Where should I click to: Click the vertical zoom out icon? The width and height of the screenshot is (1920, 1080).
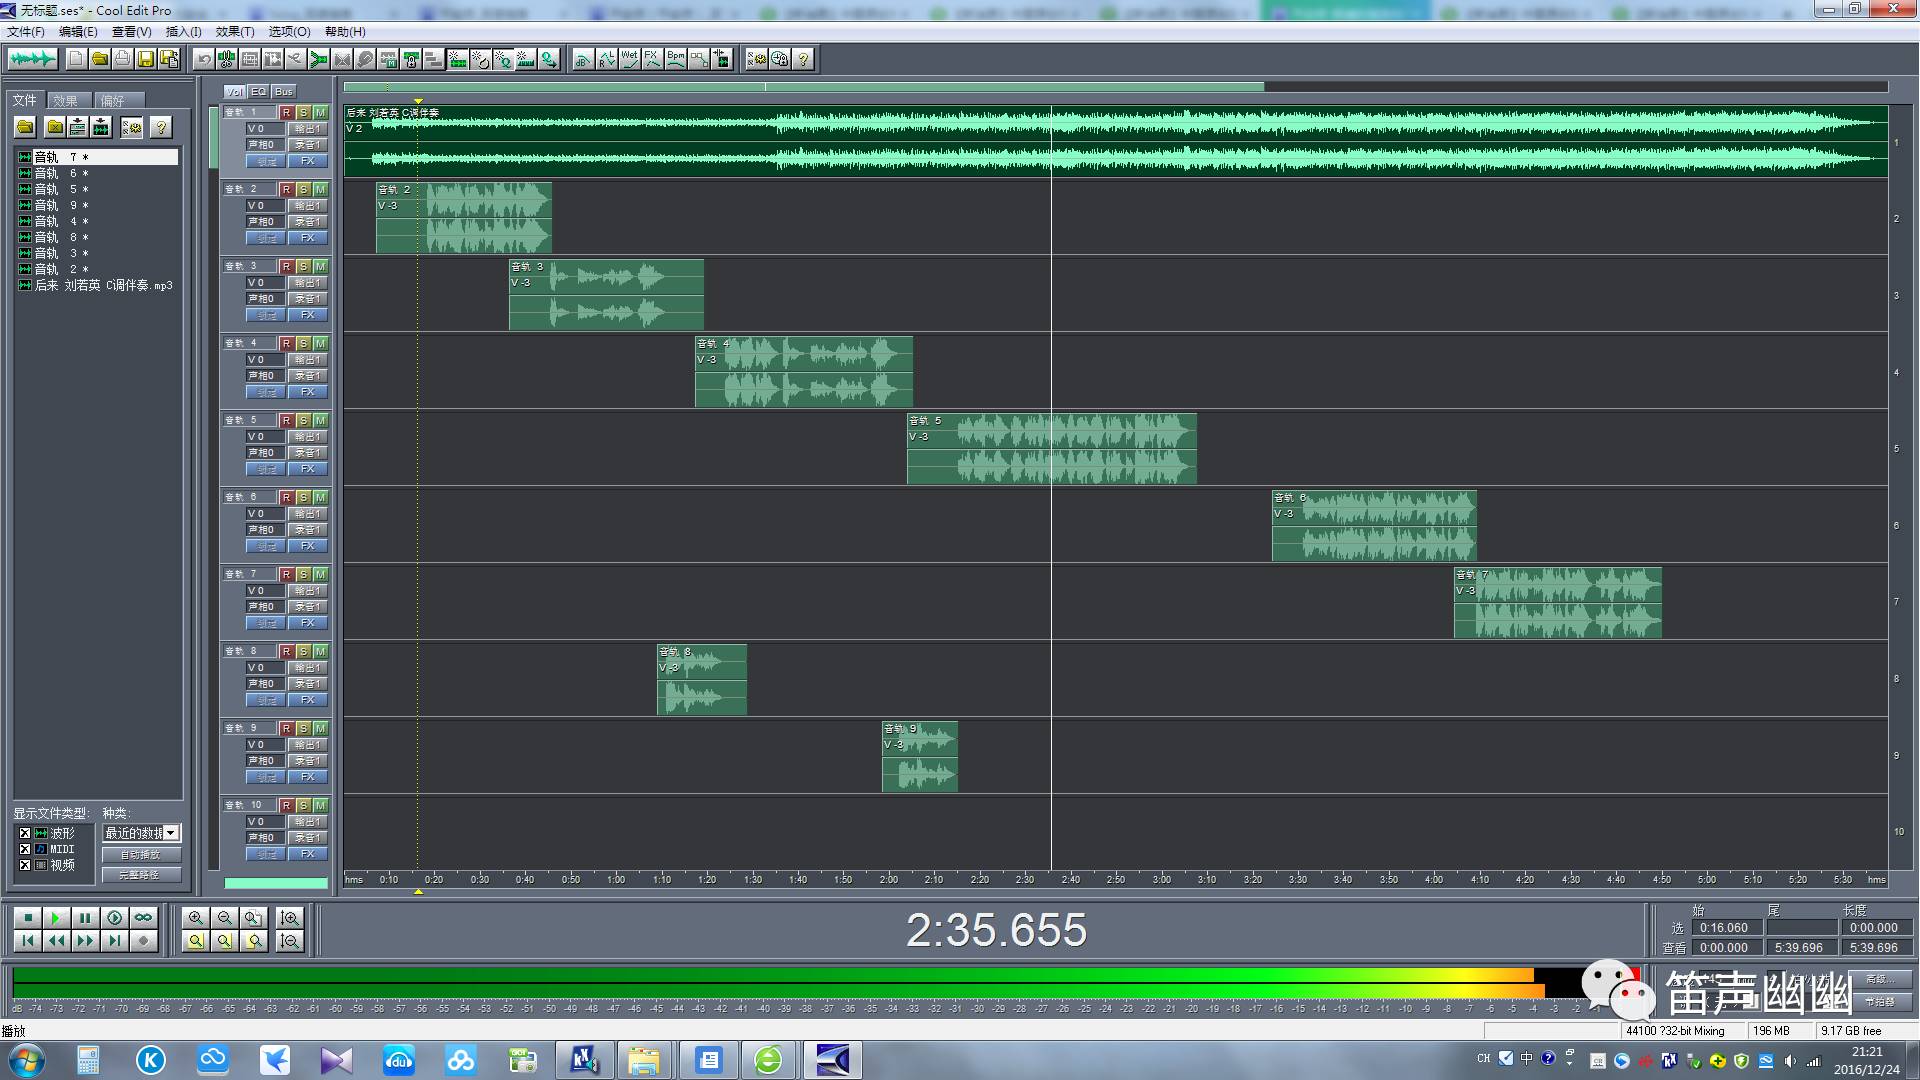(x=290, y=941)
